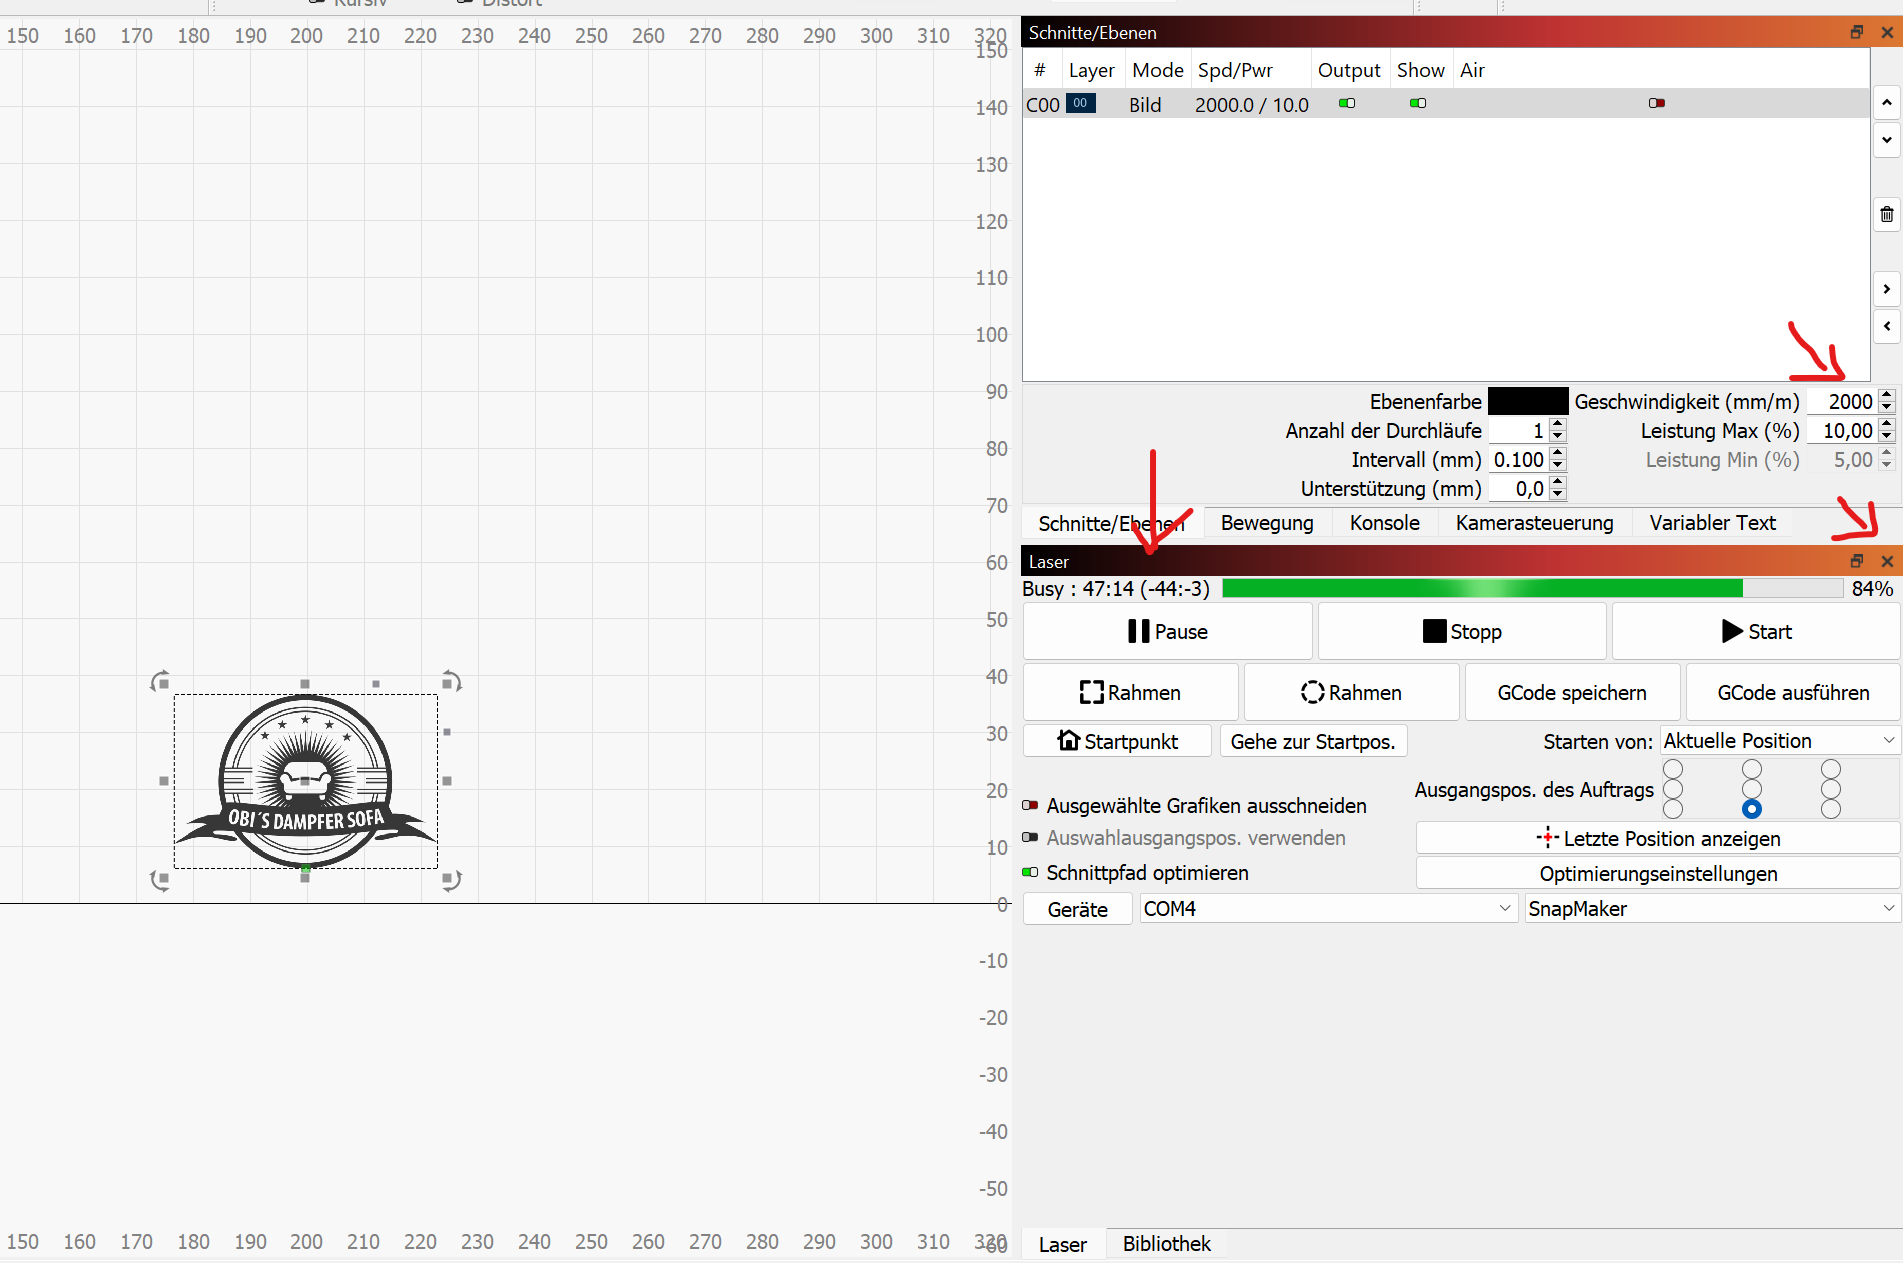The width and height of the screenshot is (1903, 1263).
Task: Move layer down with arrow icon
Action: (1886, 139)
